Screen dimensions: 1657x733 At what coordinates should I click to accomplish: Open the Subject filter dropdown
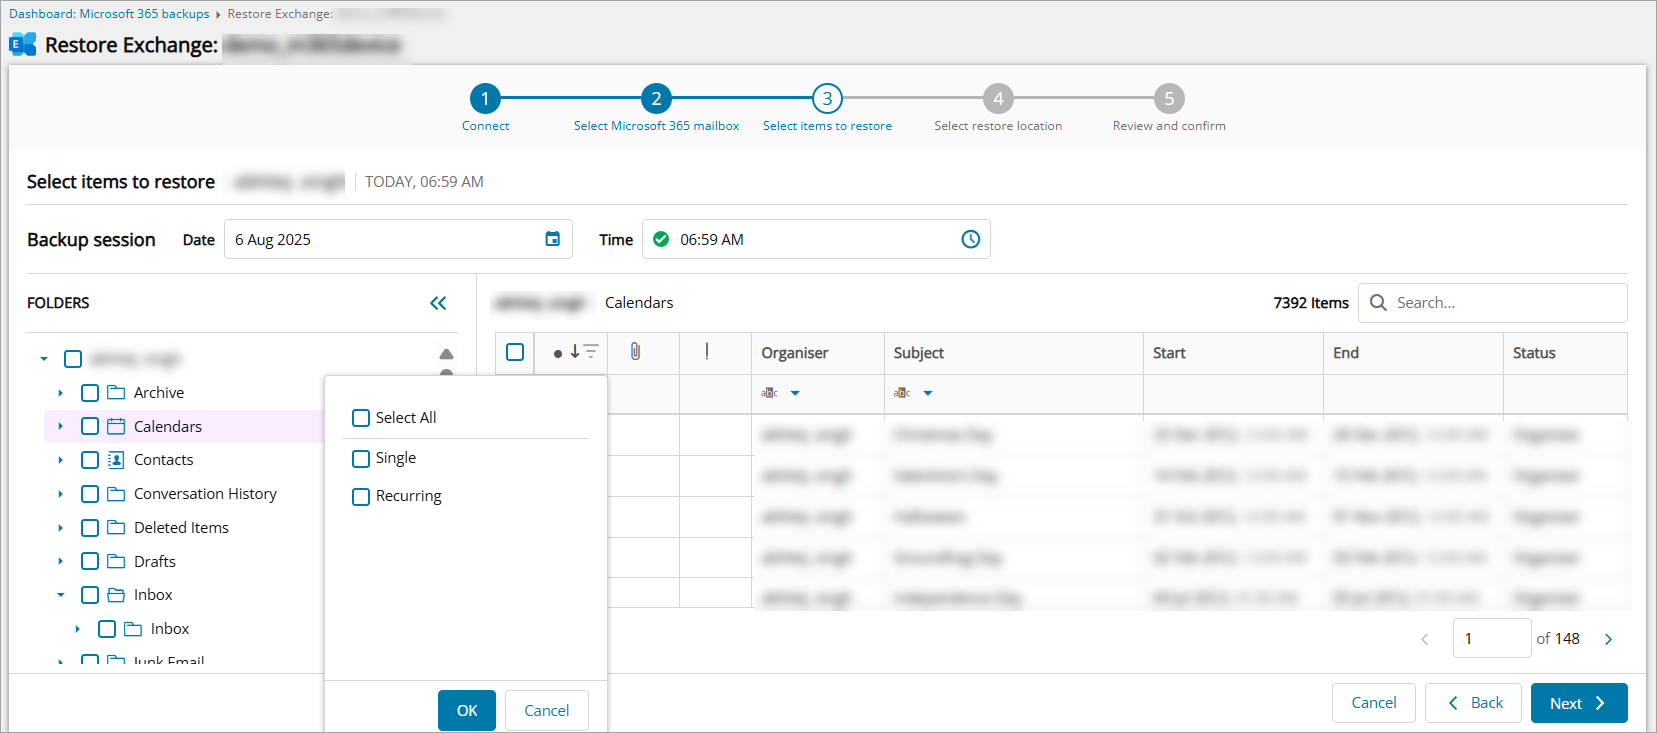point(928,393)
